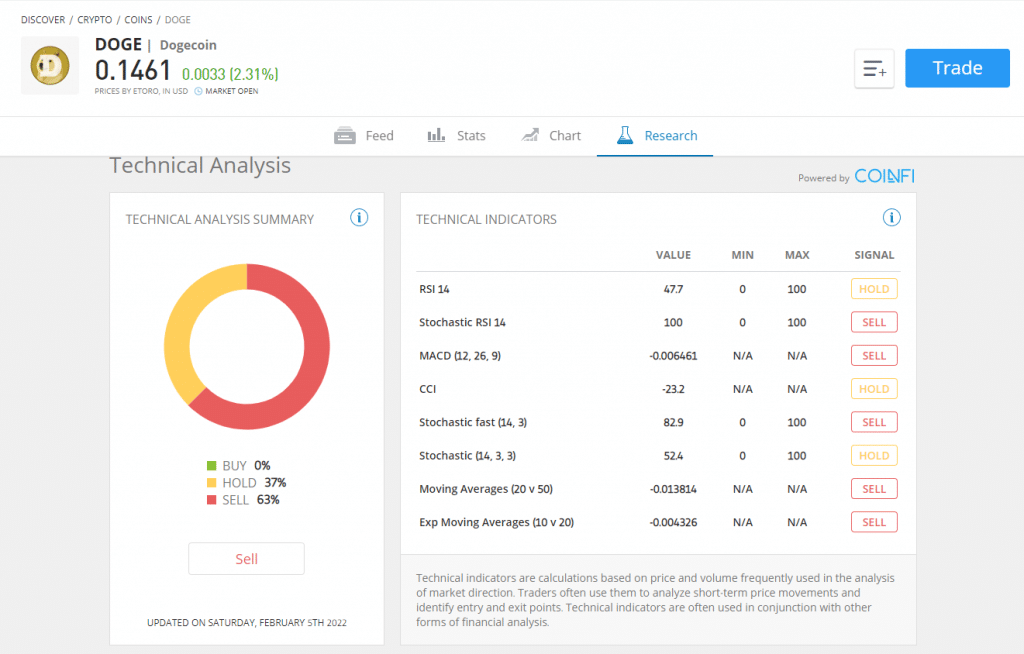Viewport: 1024px width, 654px height.
Task: Click the Technical Analysis heading
Action: point(200,165)
